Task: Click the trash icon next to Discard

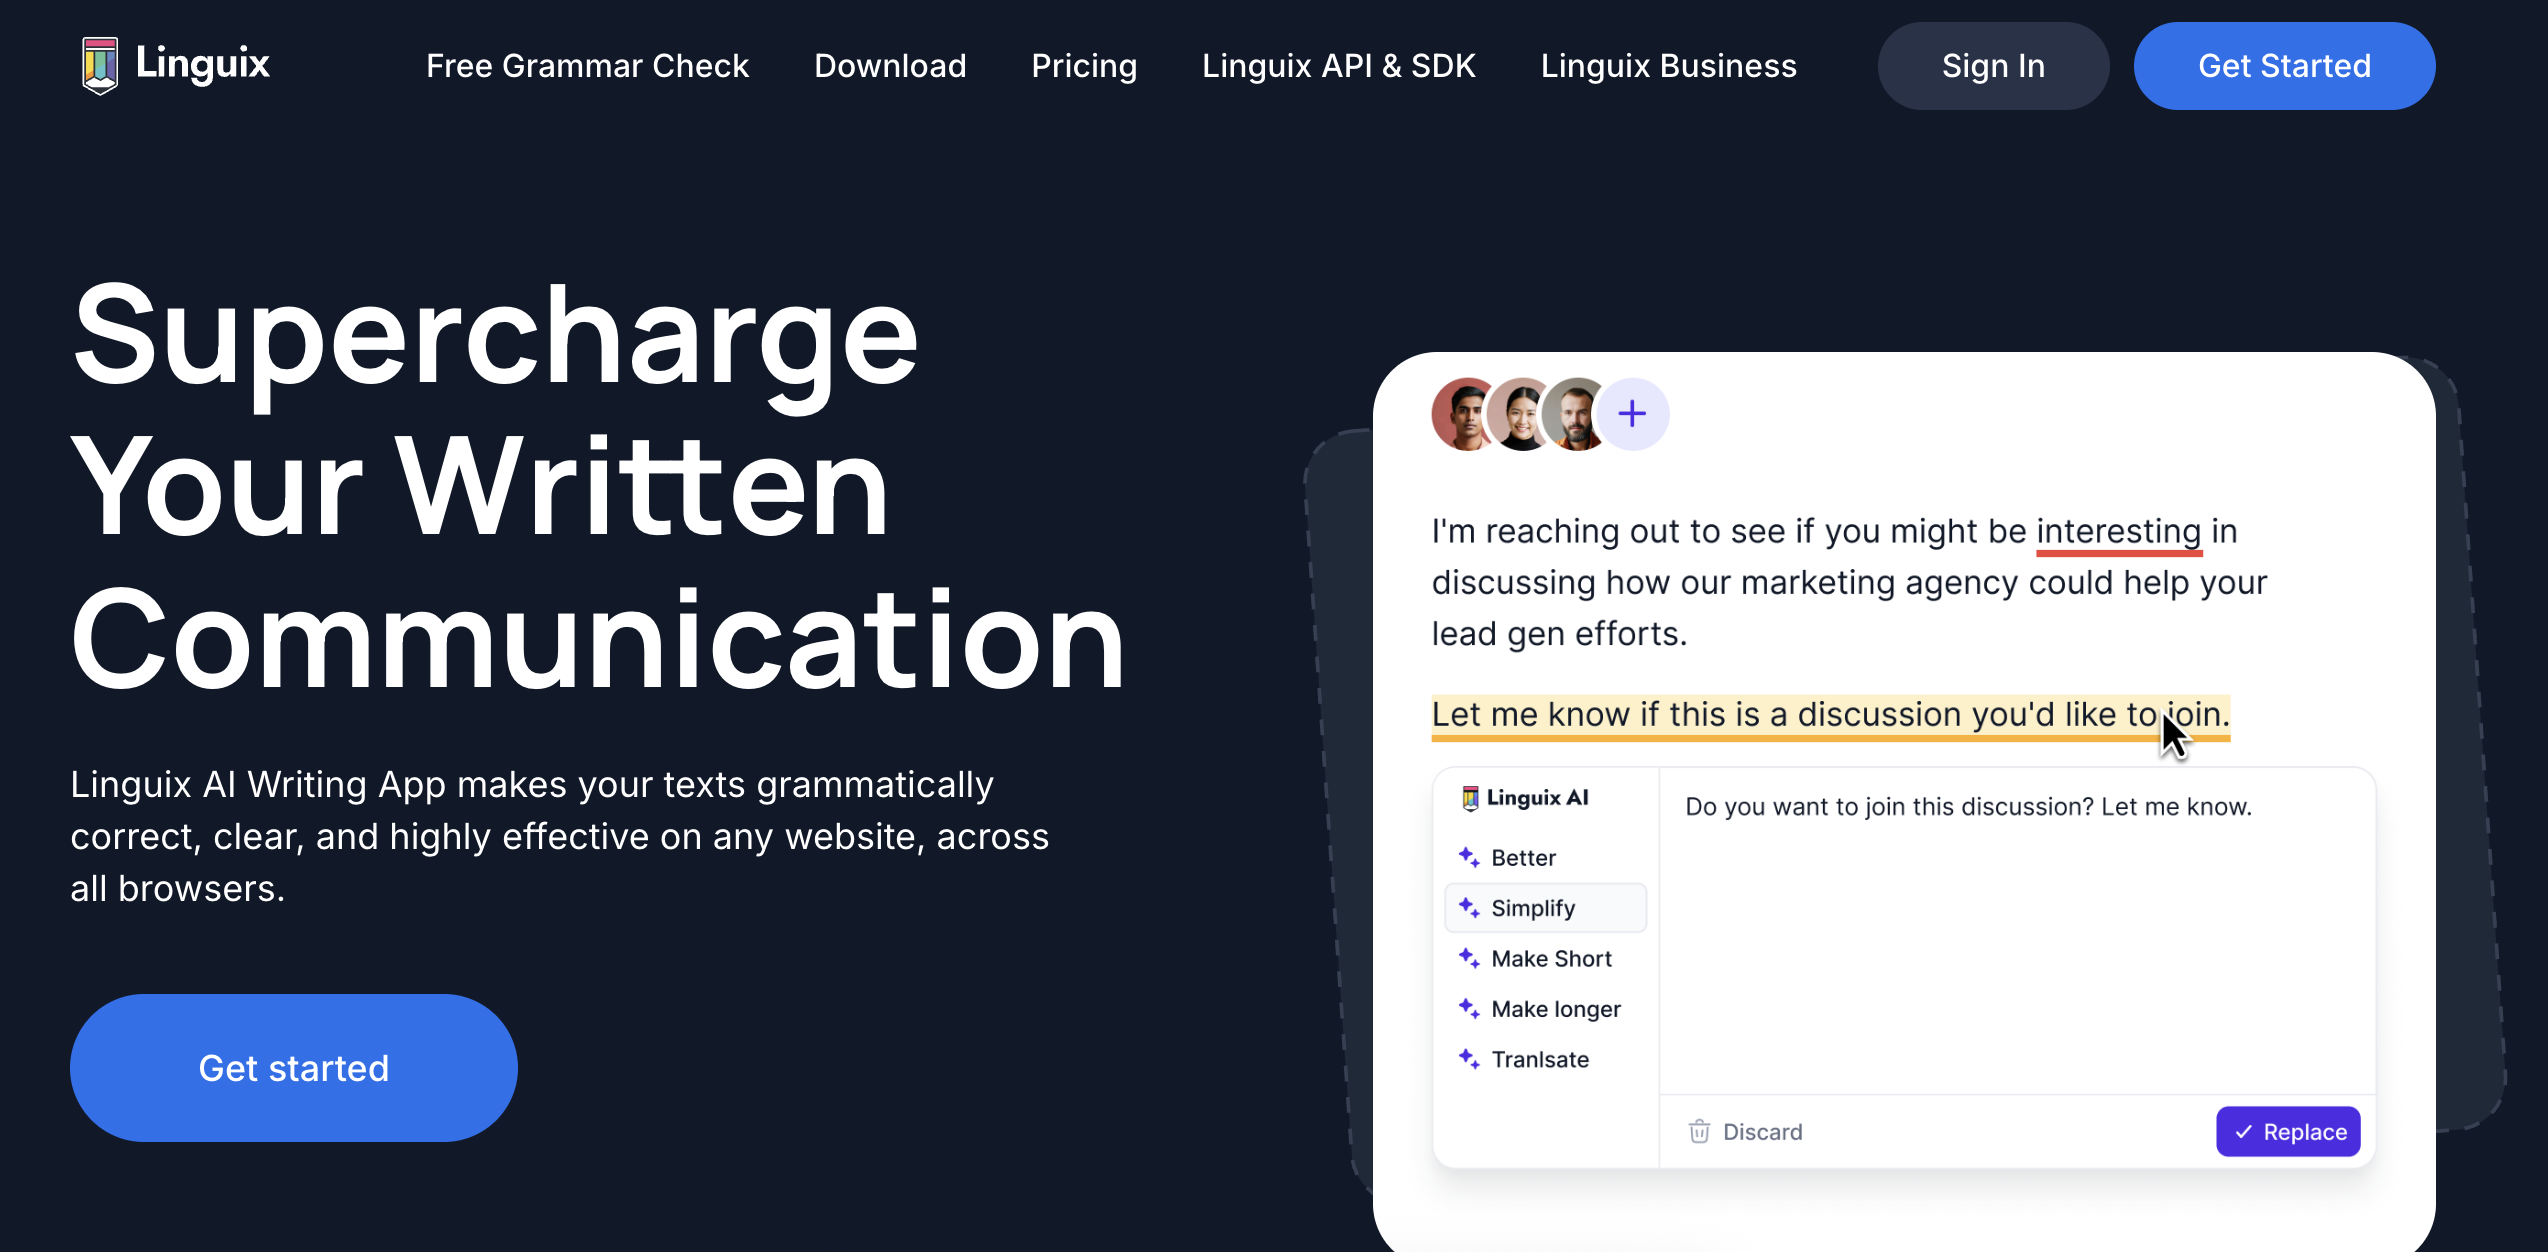Action: tap(1699, 1131)
